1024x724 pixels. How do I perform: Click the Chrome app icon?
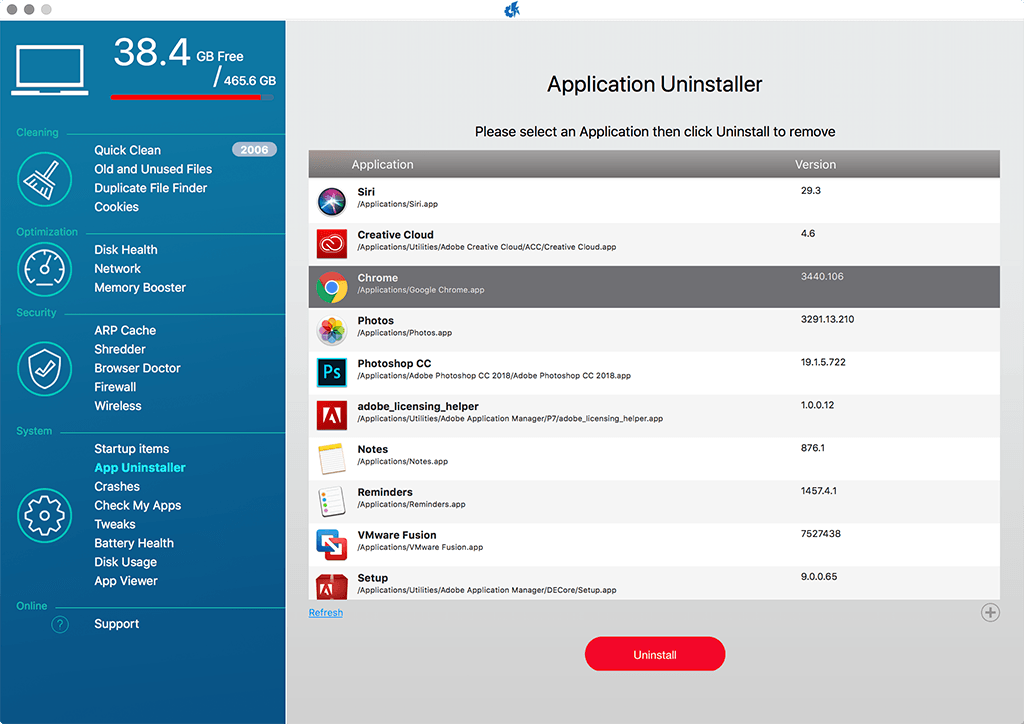pyautogui.click(x=332, y=287)
